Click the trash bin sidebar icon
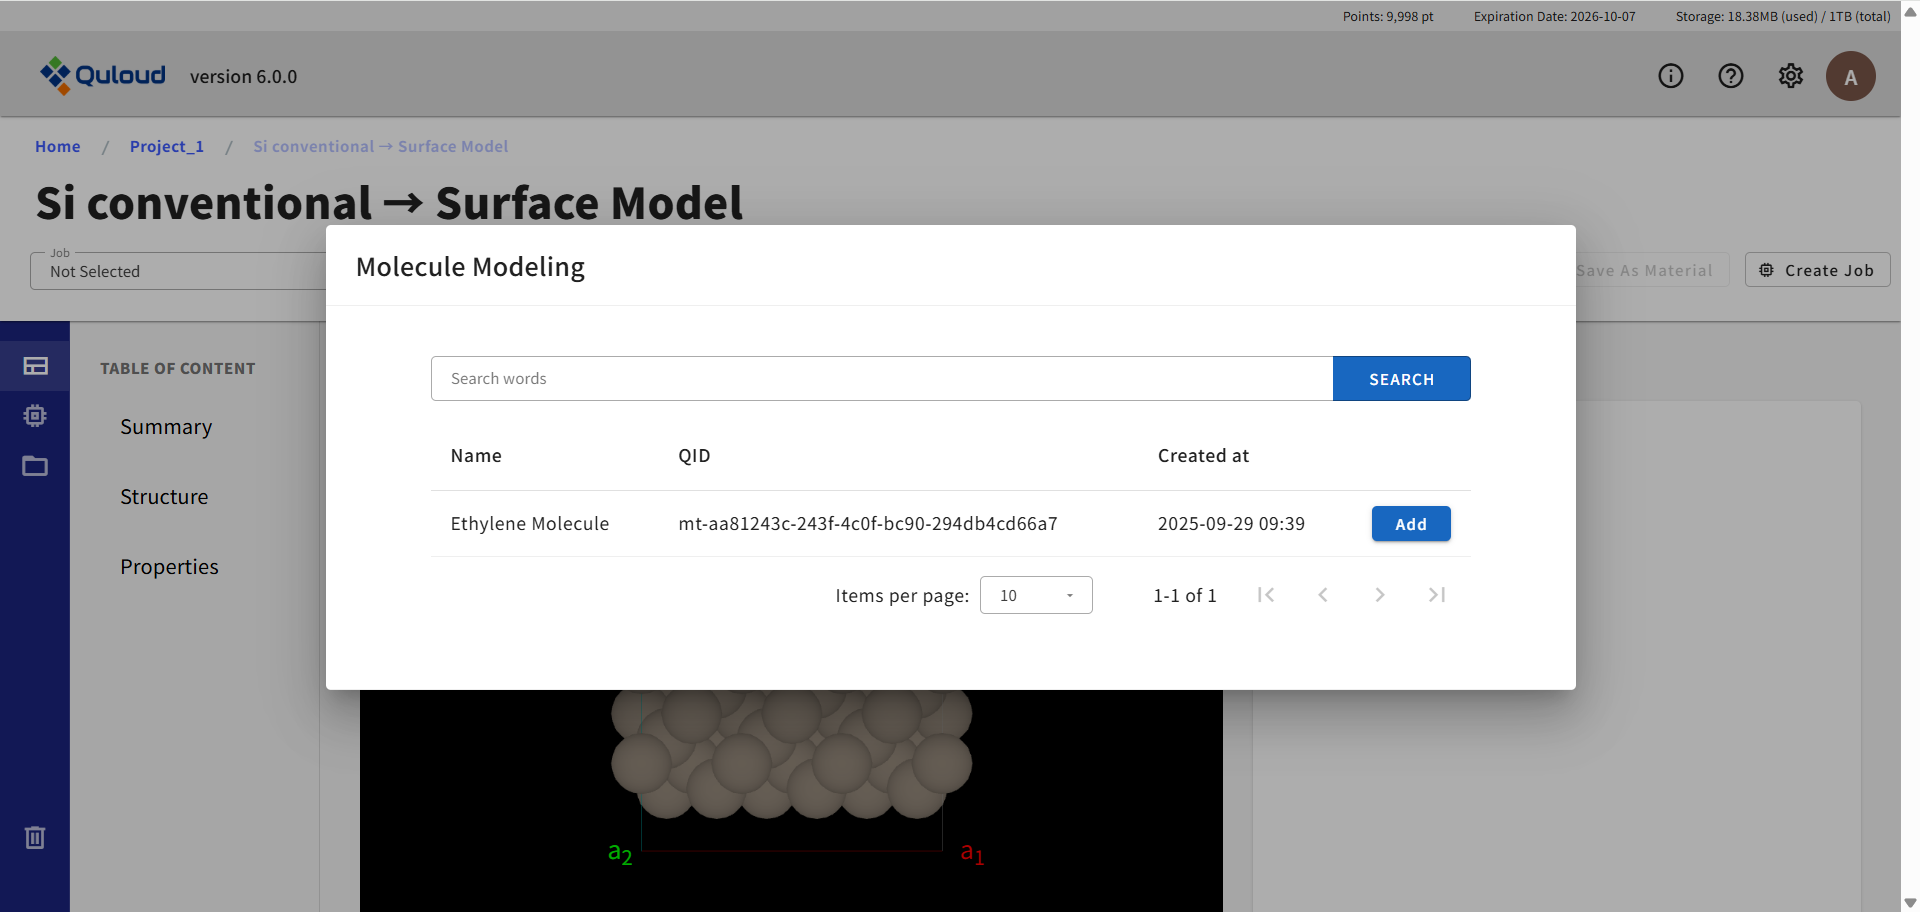Viewport: 1920px width, 912px height. [35, 837]
